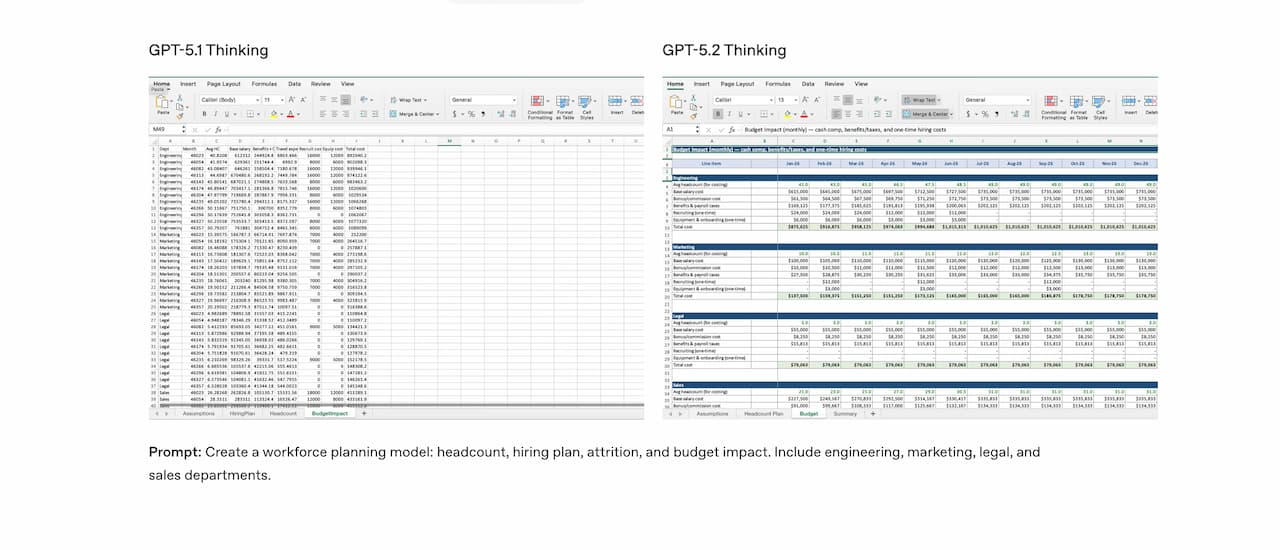Image resolution: width=1280 pixels, height=550 pixels.
Task: Expand Merge & Center dropdown in GPT-5.1 spreadsheet
Action: [438, 114]
